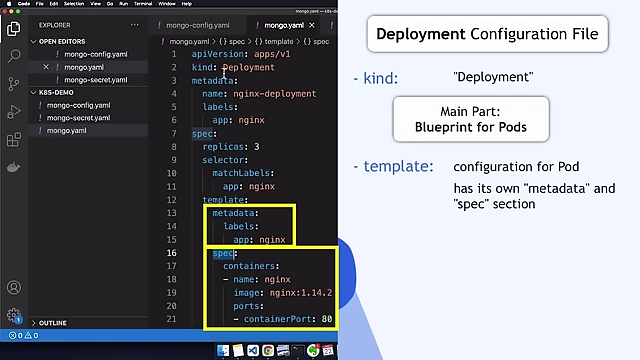
Task: Open the Terminal menu
Action: 143,4
